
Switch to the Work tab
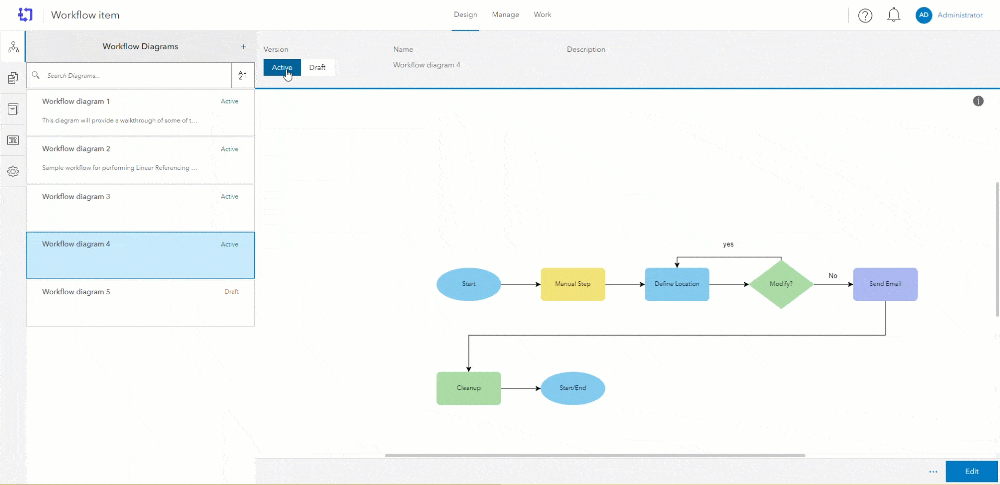(x=542, y=15)
